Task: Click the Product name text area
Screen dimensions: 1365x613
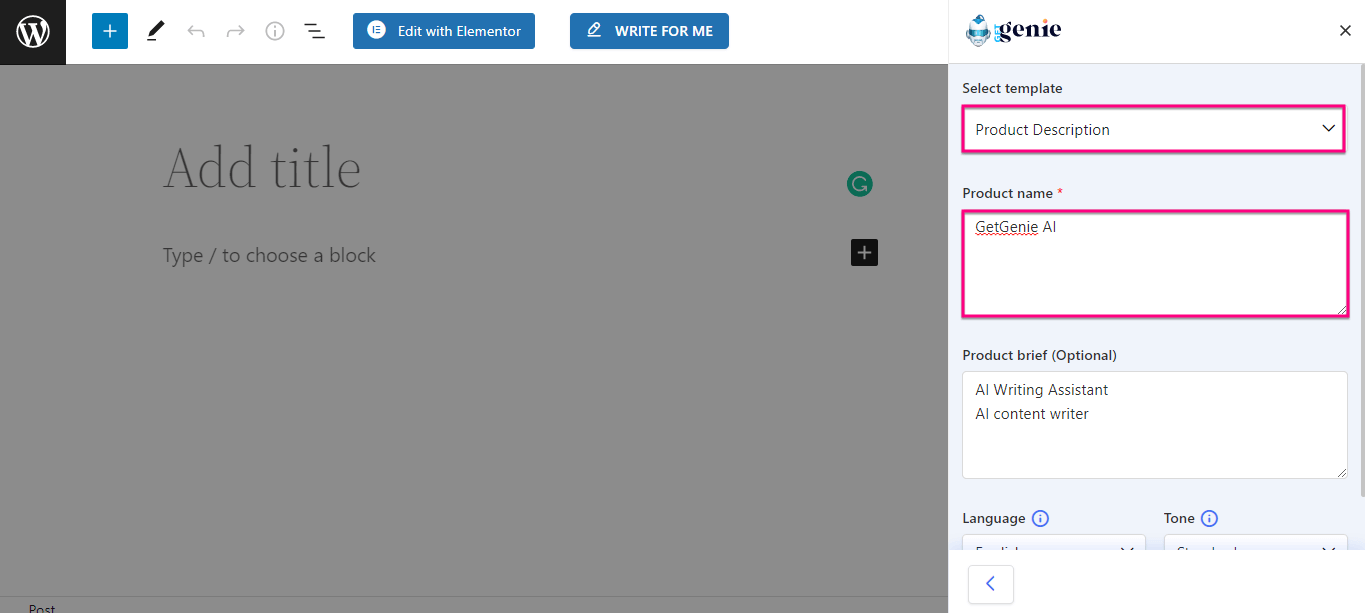Action: 1155,264
